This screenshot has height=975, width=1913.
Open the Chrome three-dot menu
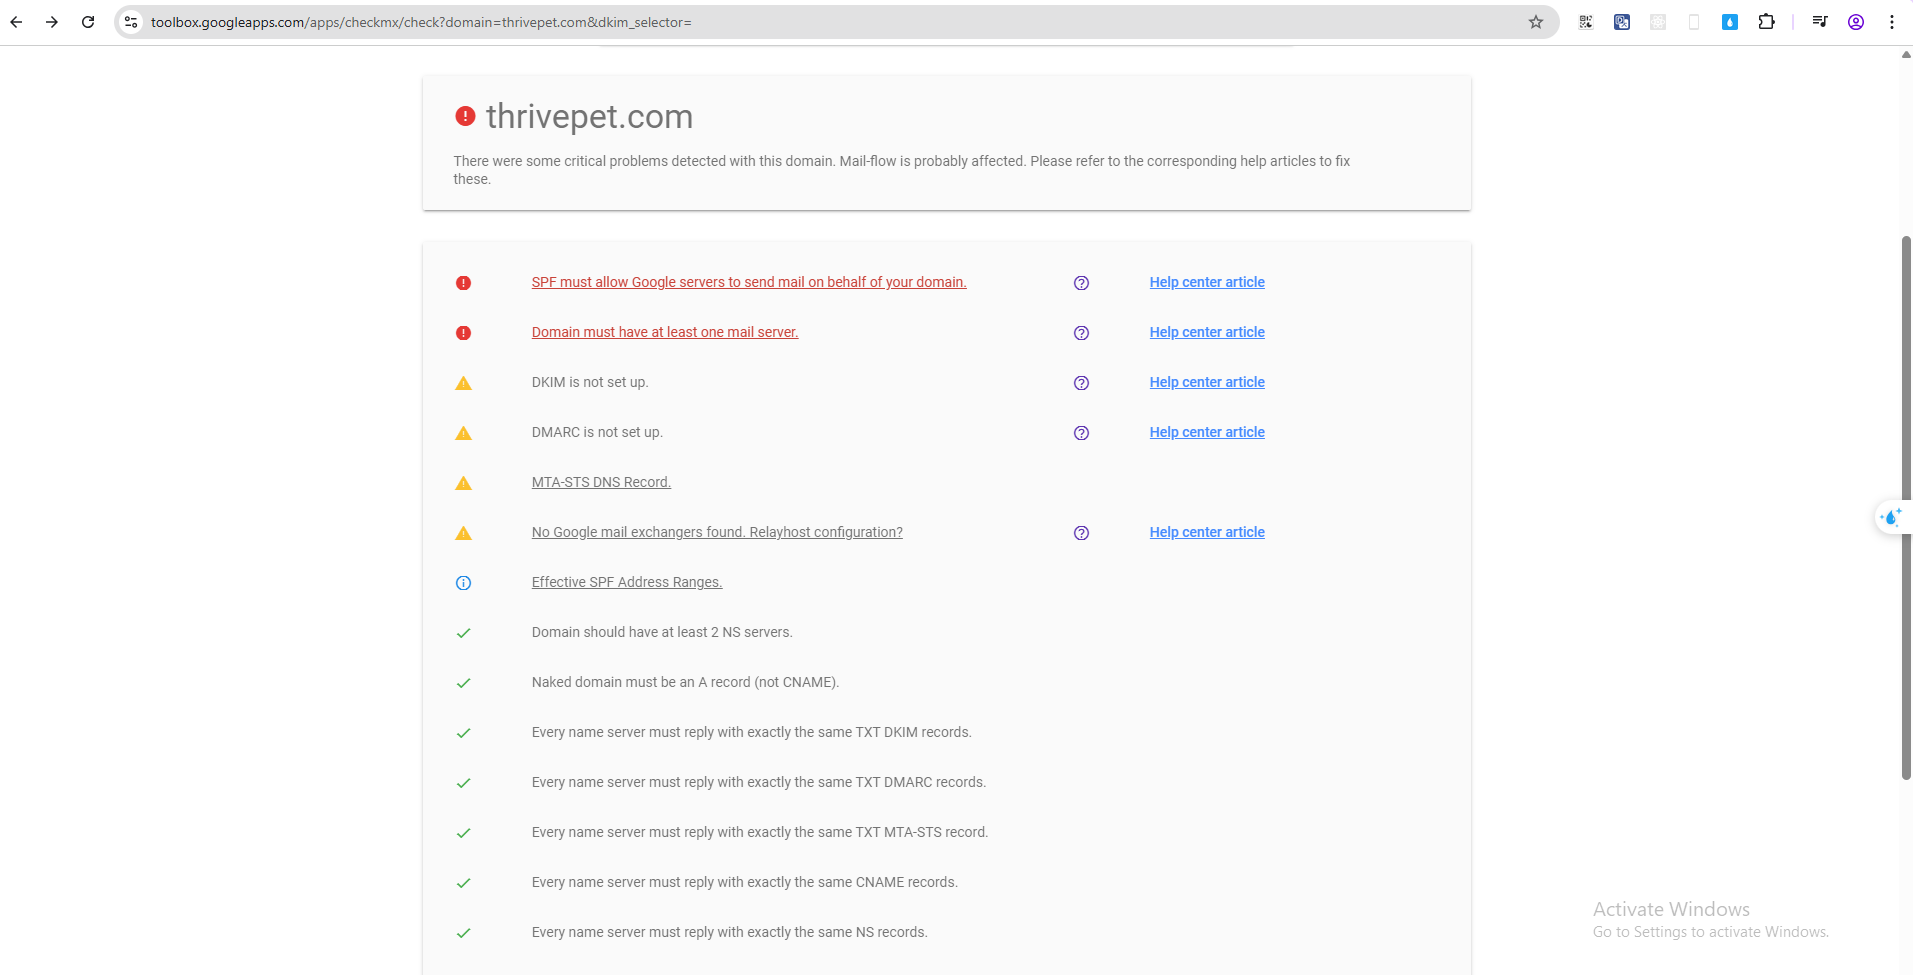click(x=1892, y=22)
